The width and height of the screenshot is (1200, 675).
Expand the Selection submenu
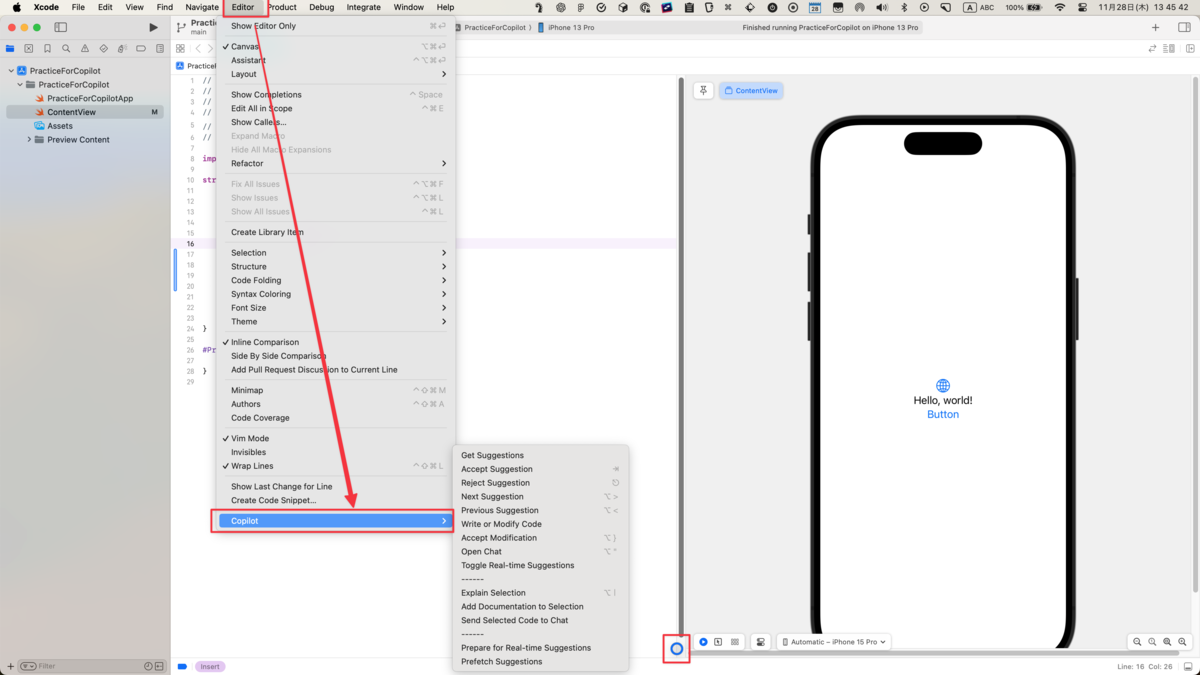pos(333,253)
